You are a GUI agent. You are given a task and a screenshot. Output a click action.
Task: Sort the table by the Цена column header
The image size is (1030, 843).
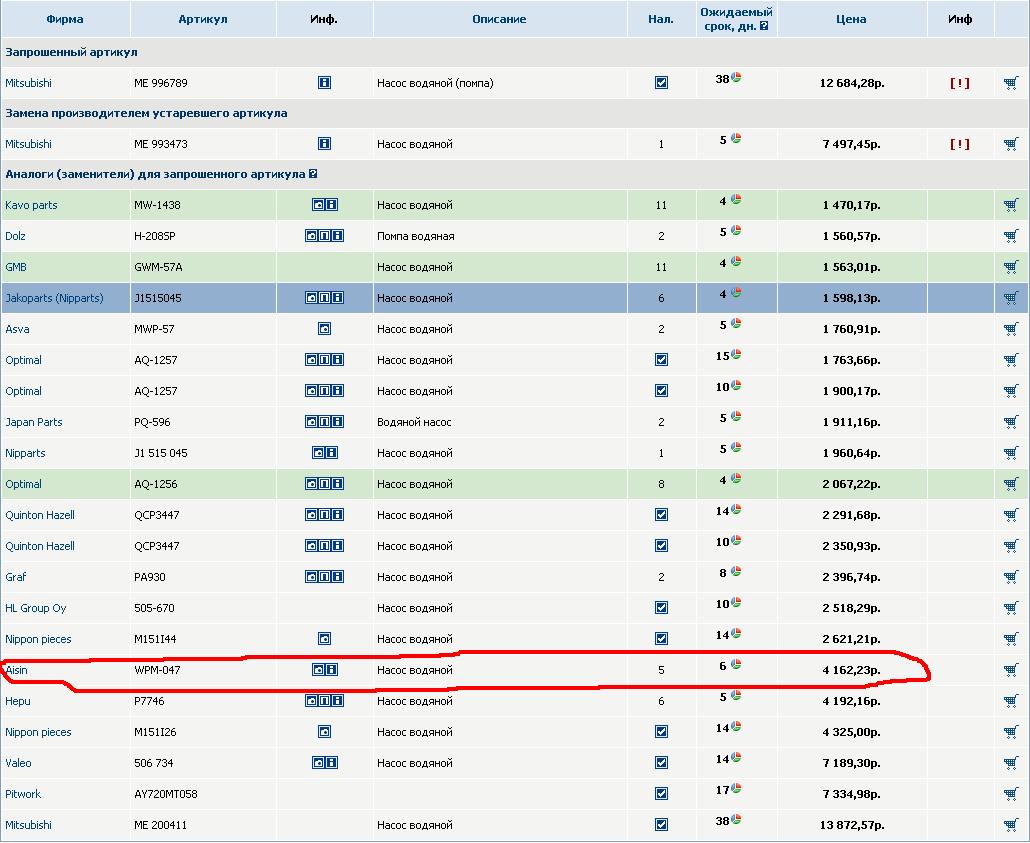(x=850, y=19)
